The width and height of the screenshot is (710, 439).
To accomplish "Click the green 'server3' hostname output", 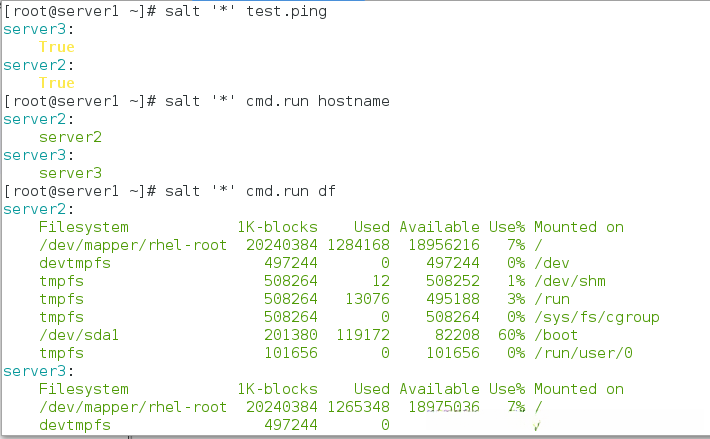I will pos(70,172).
